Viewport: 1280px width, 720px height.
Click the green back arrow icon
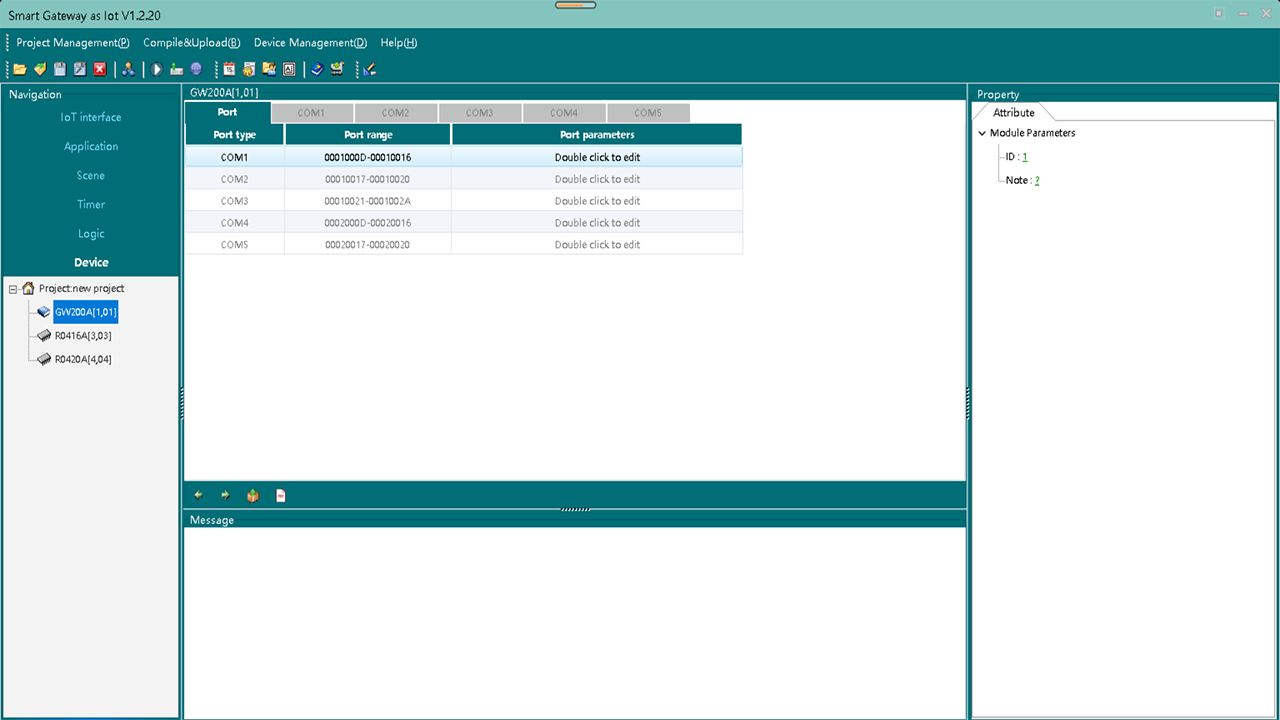tap(198, 495)
